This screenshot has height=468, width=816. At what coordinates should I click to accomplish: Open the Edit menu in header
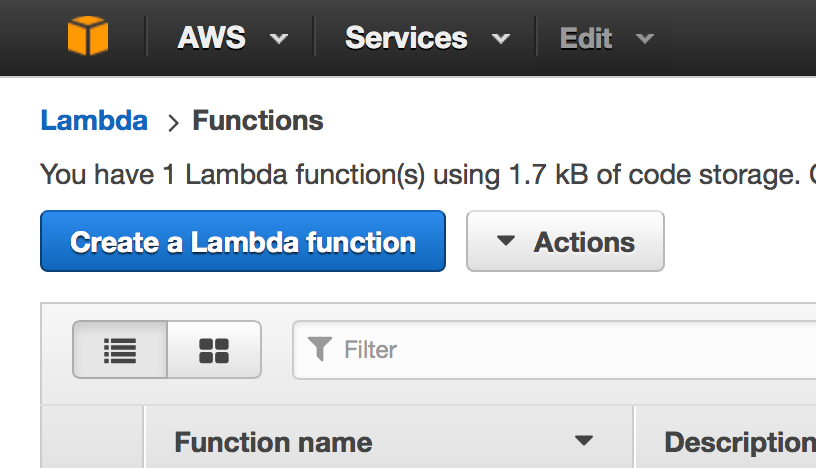click(586, 38)
